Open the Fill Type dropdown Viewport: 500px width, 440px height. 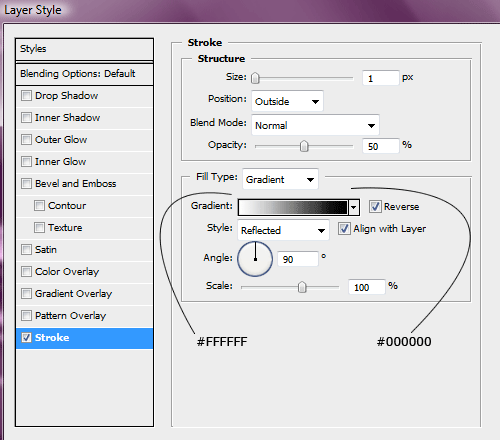[x=280, y=179]
